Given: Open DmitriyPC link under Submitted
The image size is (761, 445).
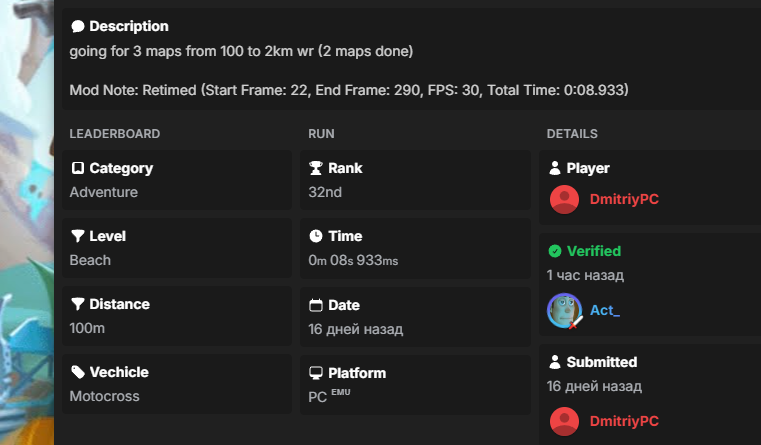Looking at the screenshot, I should click(x=624, y=421).
